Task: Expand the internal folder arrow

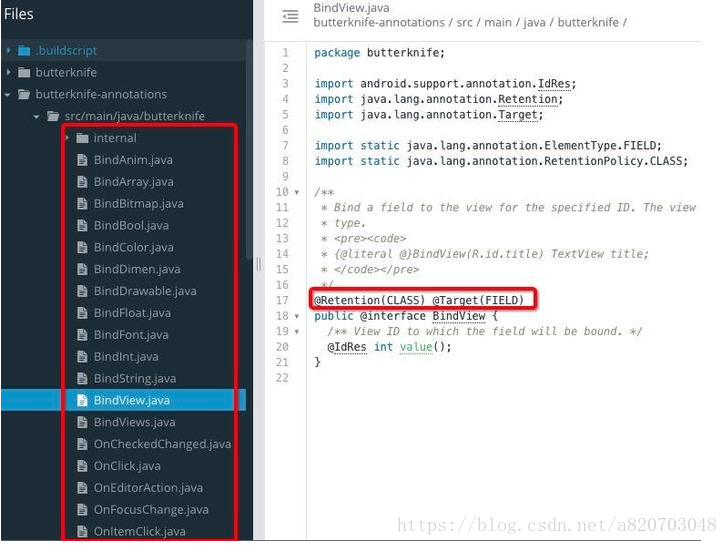Action: (67, 138)
